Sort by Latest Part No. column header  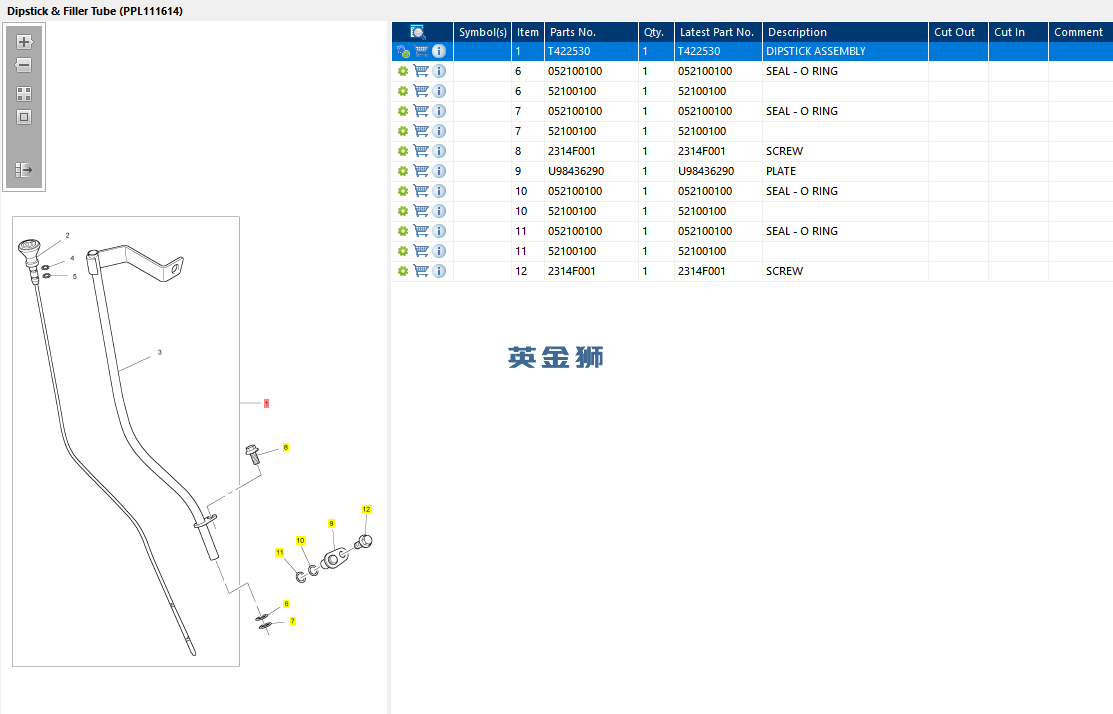(x=718, y=32)
